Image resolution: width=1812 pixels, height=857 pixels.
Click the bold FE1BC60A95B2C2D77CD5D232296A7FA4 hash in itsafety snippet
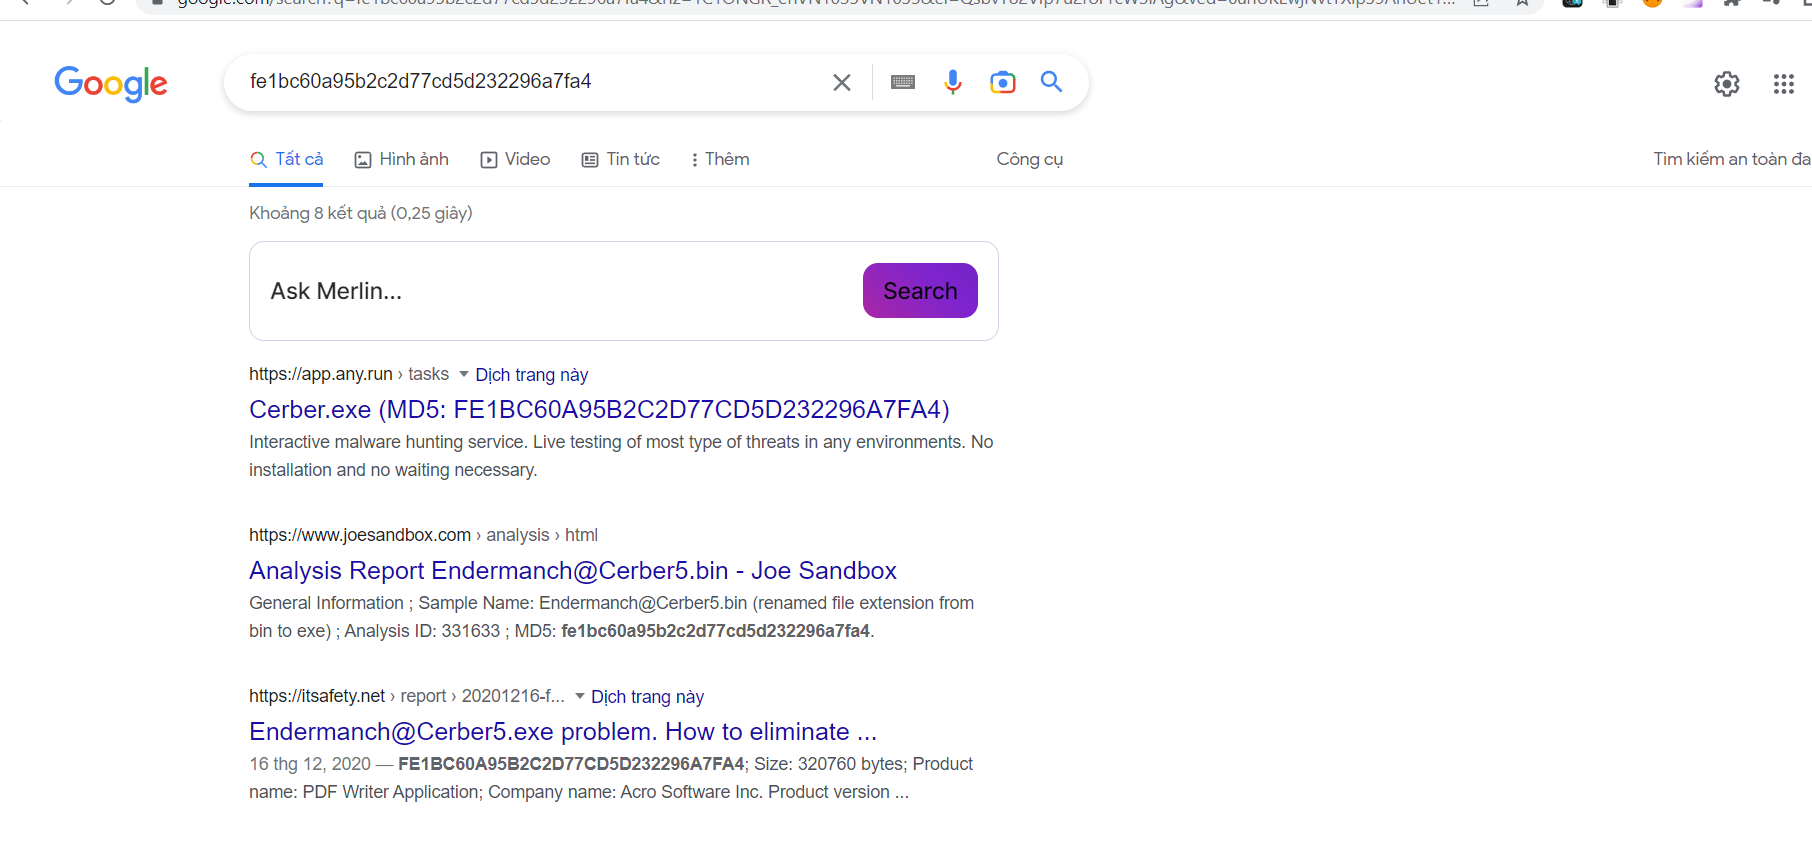(x=571, y=764)
